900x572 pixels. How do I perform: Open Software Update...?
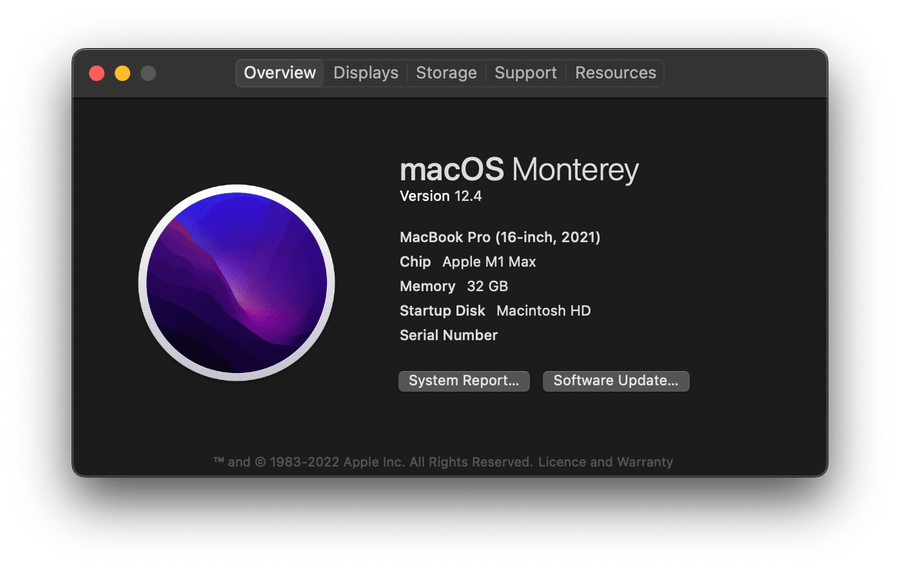tap(616, 381)
